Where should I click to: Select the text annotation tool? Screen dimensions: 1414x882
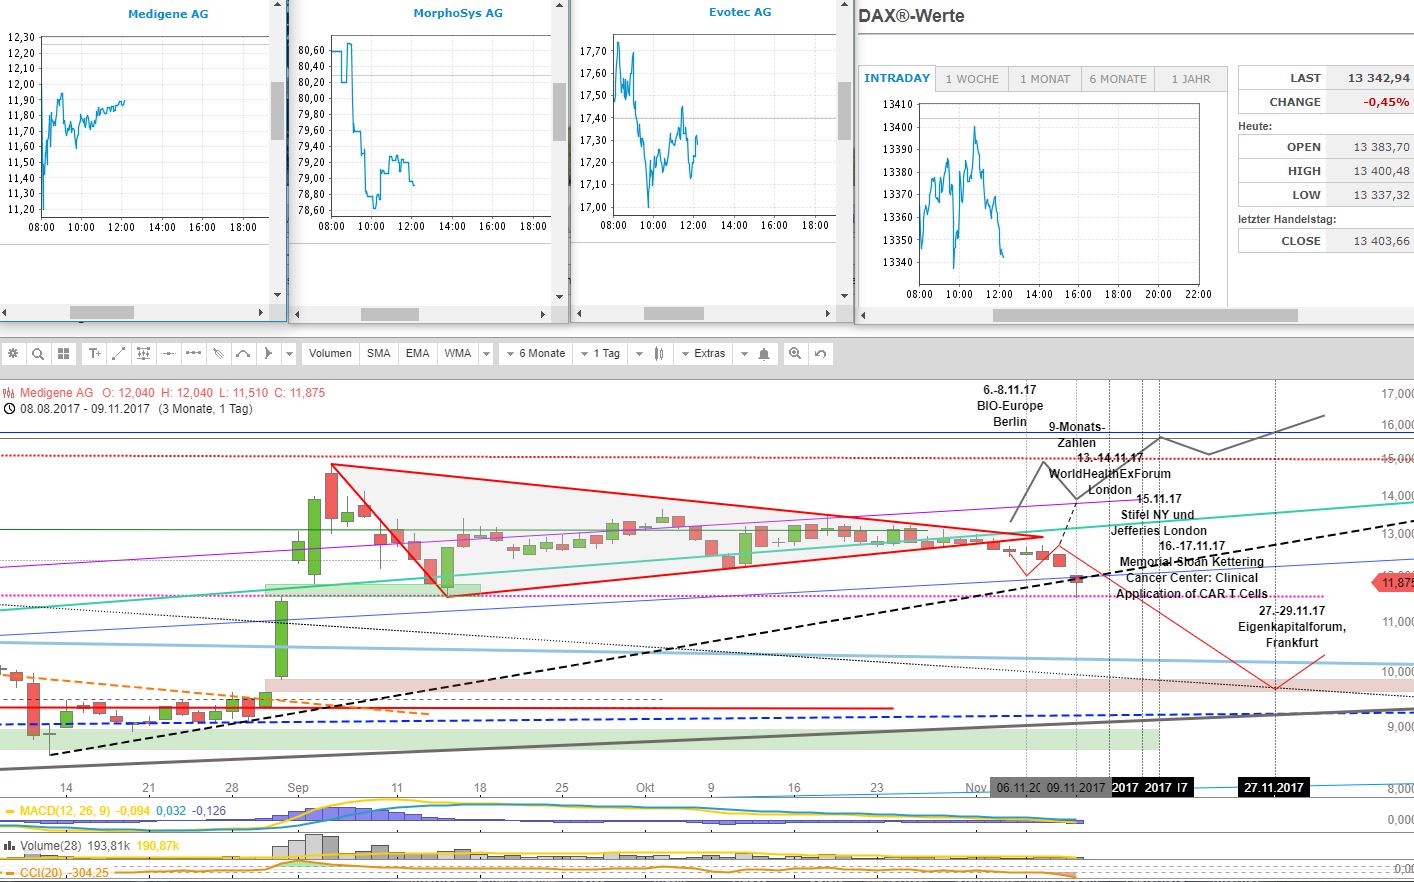coord(93,353)
